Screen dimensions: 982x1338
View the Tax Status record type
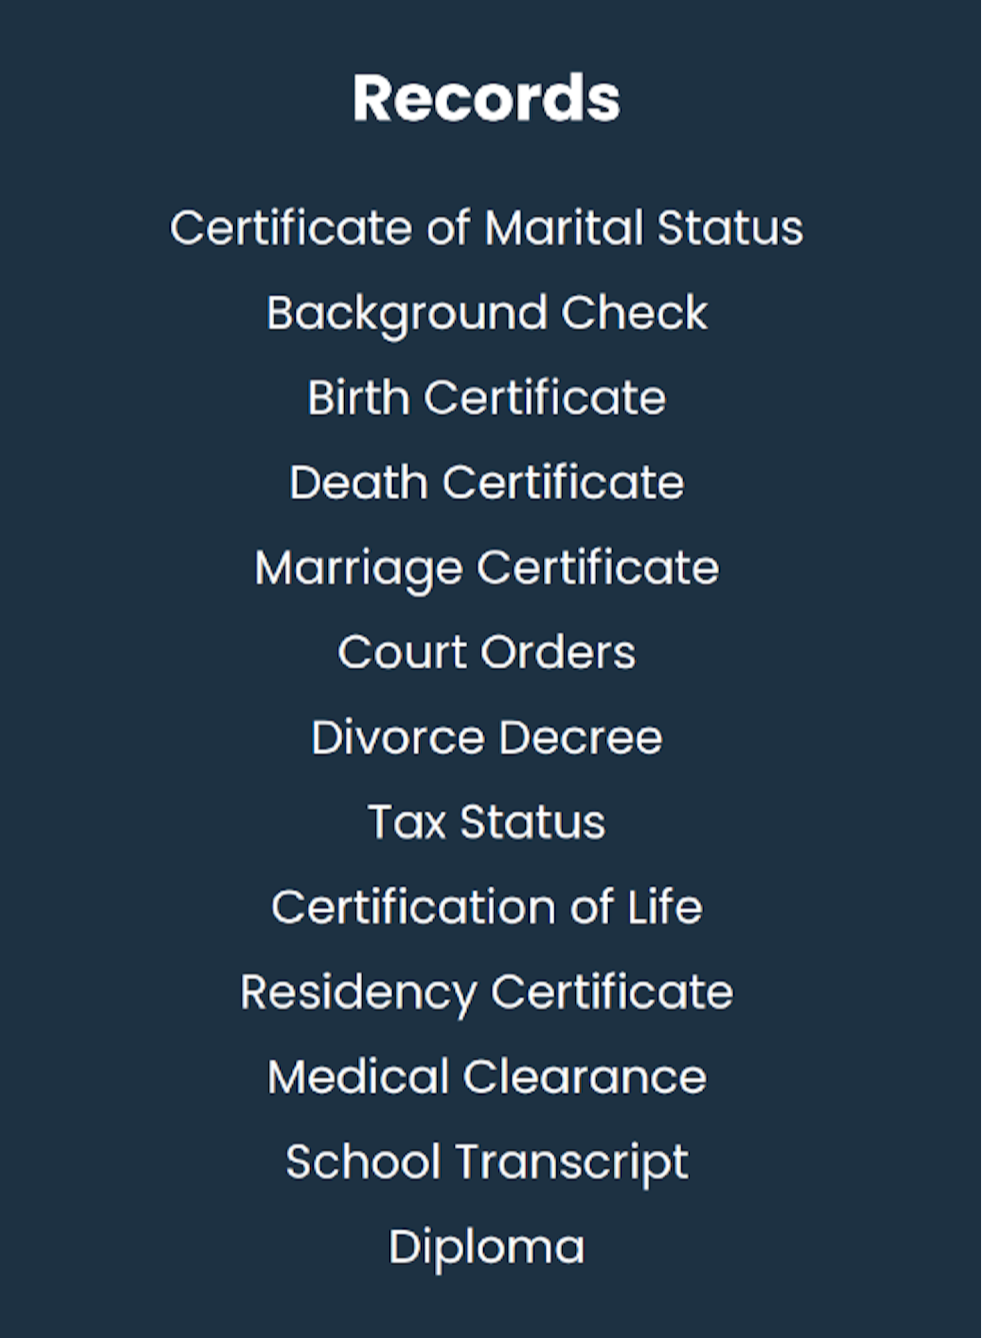point(486,823)
